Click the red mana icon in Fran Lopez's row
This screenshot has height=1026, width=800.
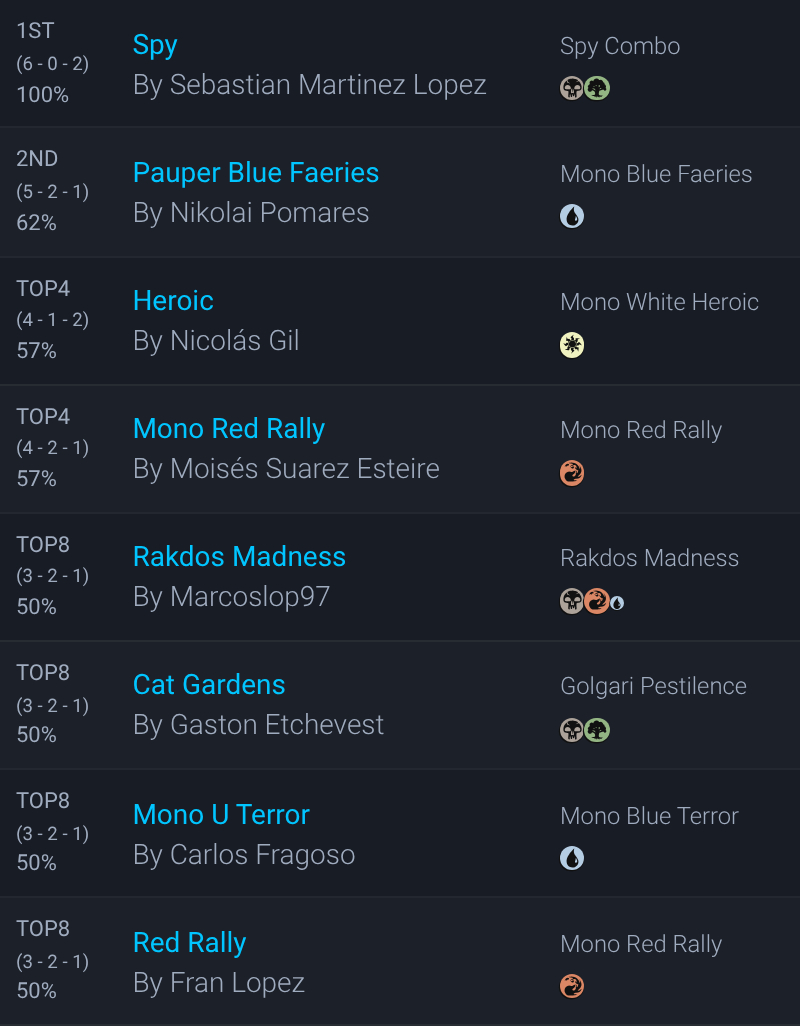click(x=572, y=986)
